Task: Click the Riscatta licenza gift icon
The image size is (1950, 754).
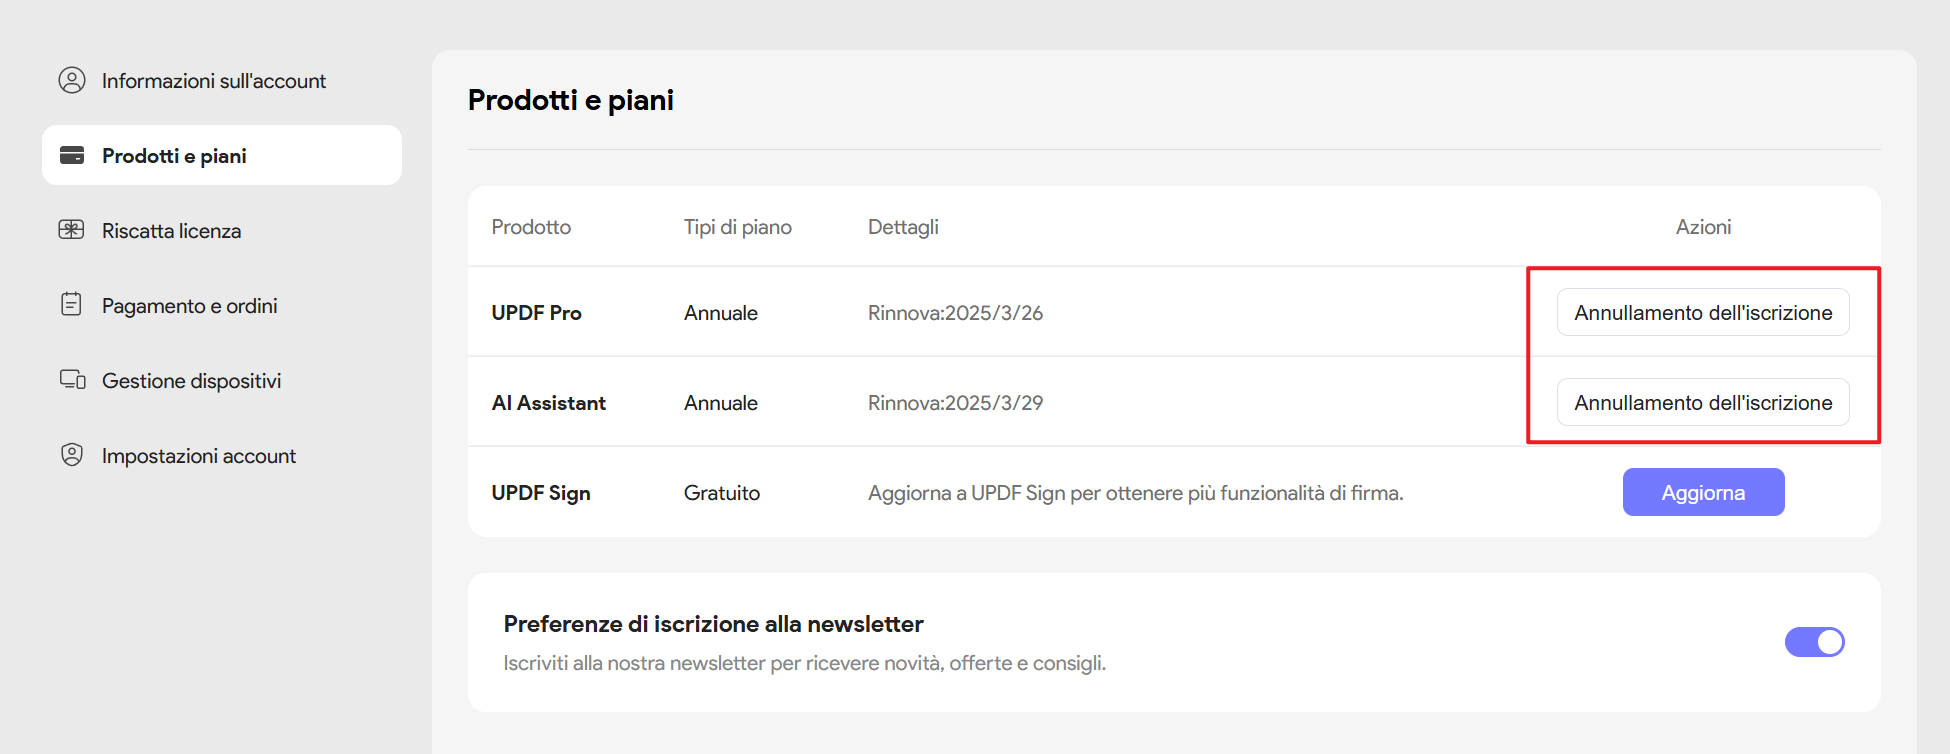Action: tap(72, 230)
